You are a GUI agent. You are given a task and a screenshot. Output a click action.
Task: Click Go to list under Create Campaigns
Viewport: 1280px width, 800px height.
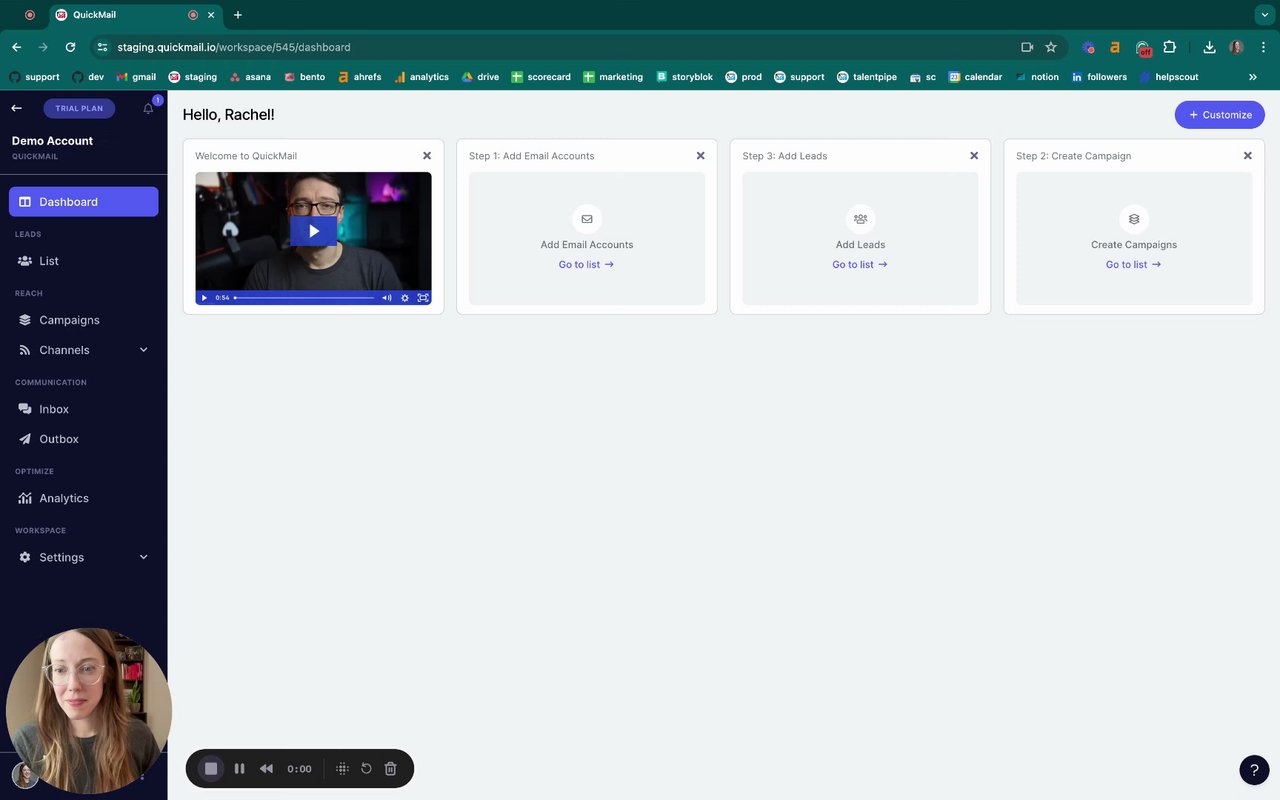point(1133,265)
